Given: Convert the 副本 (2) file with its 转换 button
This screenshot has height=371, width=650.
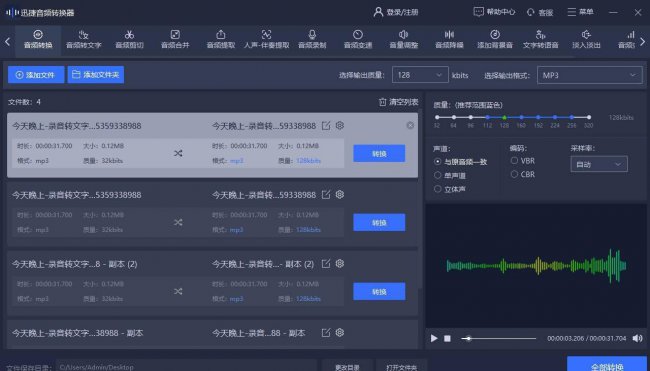Looking at the screenshot, I should click(x=379, y=291).
